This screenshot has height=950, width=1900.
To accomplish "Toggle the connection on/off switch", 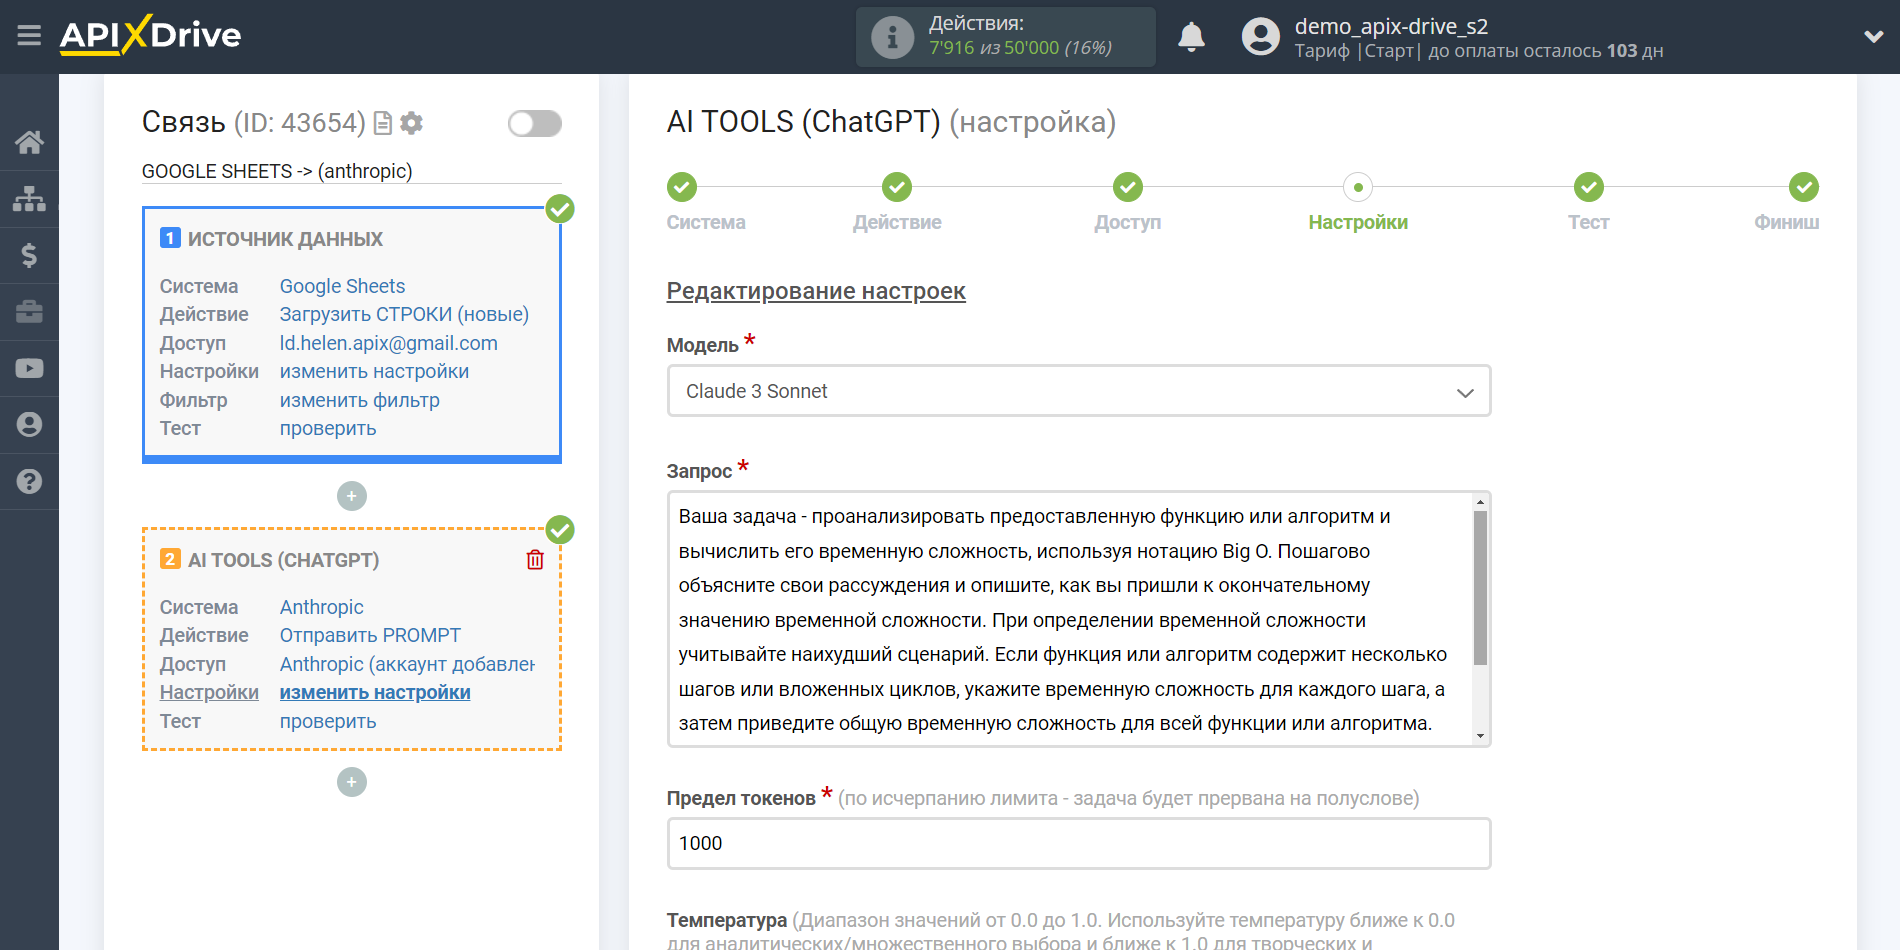I will tap(535, 123).
